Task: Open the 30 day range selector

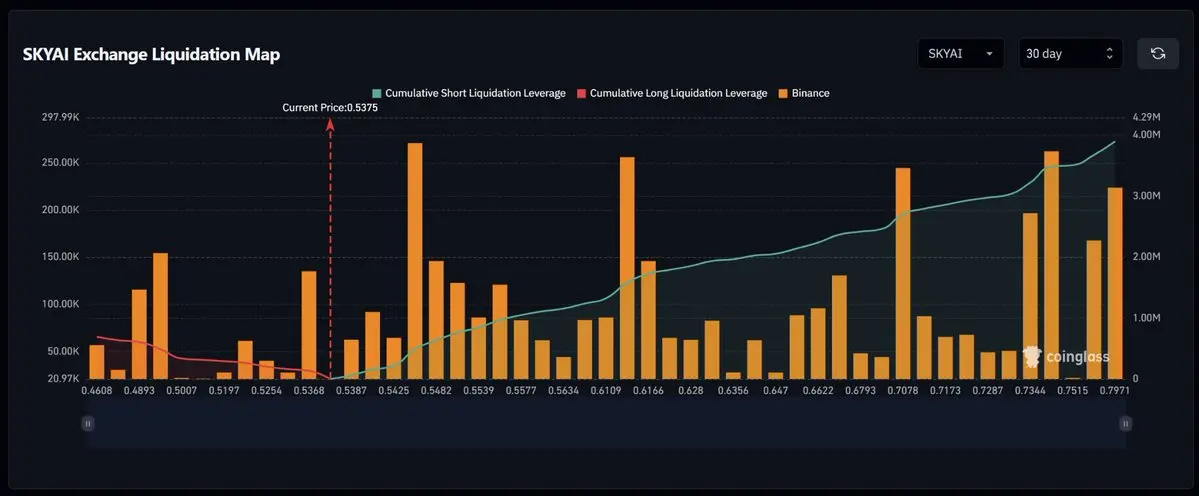Action: coord(1071,53)
